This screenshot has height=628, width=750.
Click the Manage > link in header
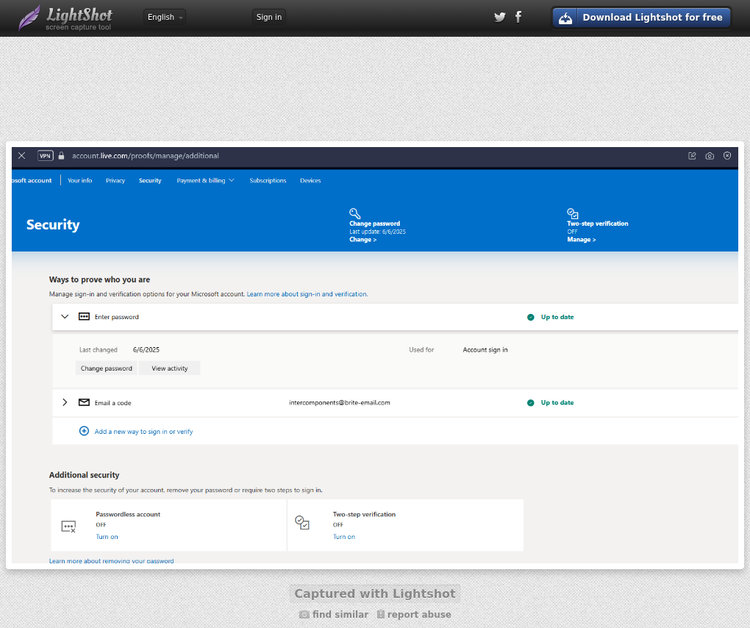(x=581, y=240)
